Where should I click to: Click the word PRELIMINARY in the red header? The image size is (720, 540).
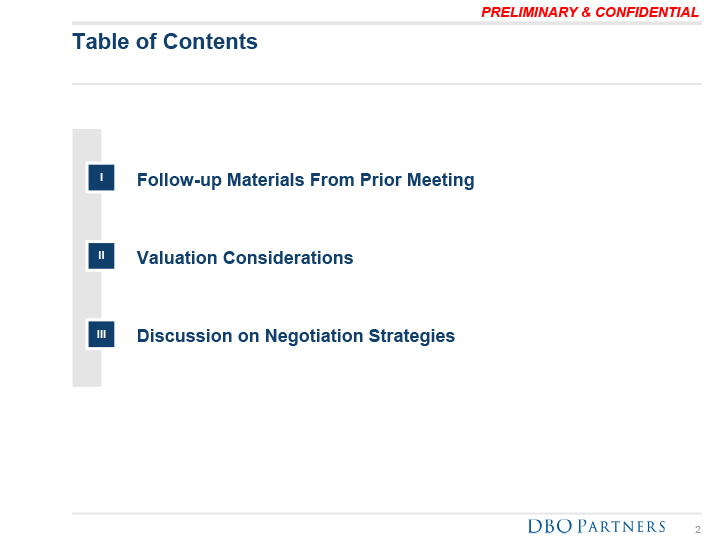pyautogui.click(x=528, y=12)
